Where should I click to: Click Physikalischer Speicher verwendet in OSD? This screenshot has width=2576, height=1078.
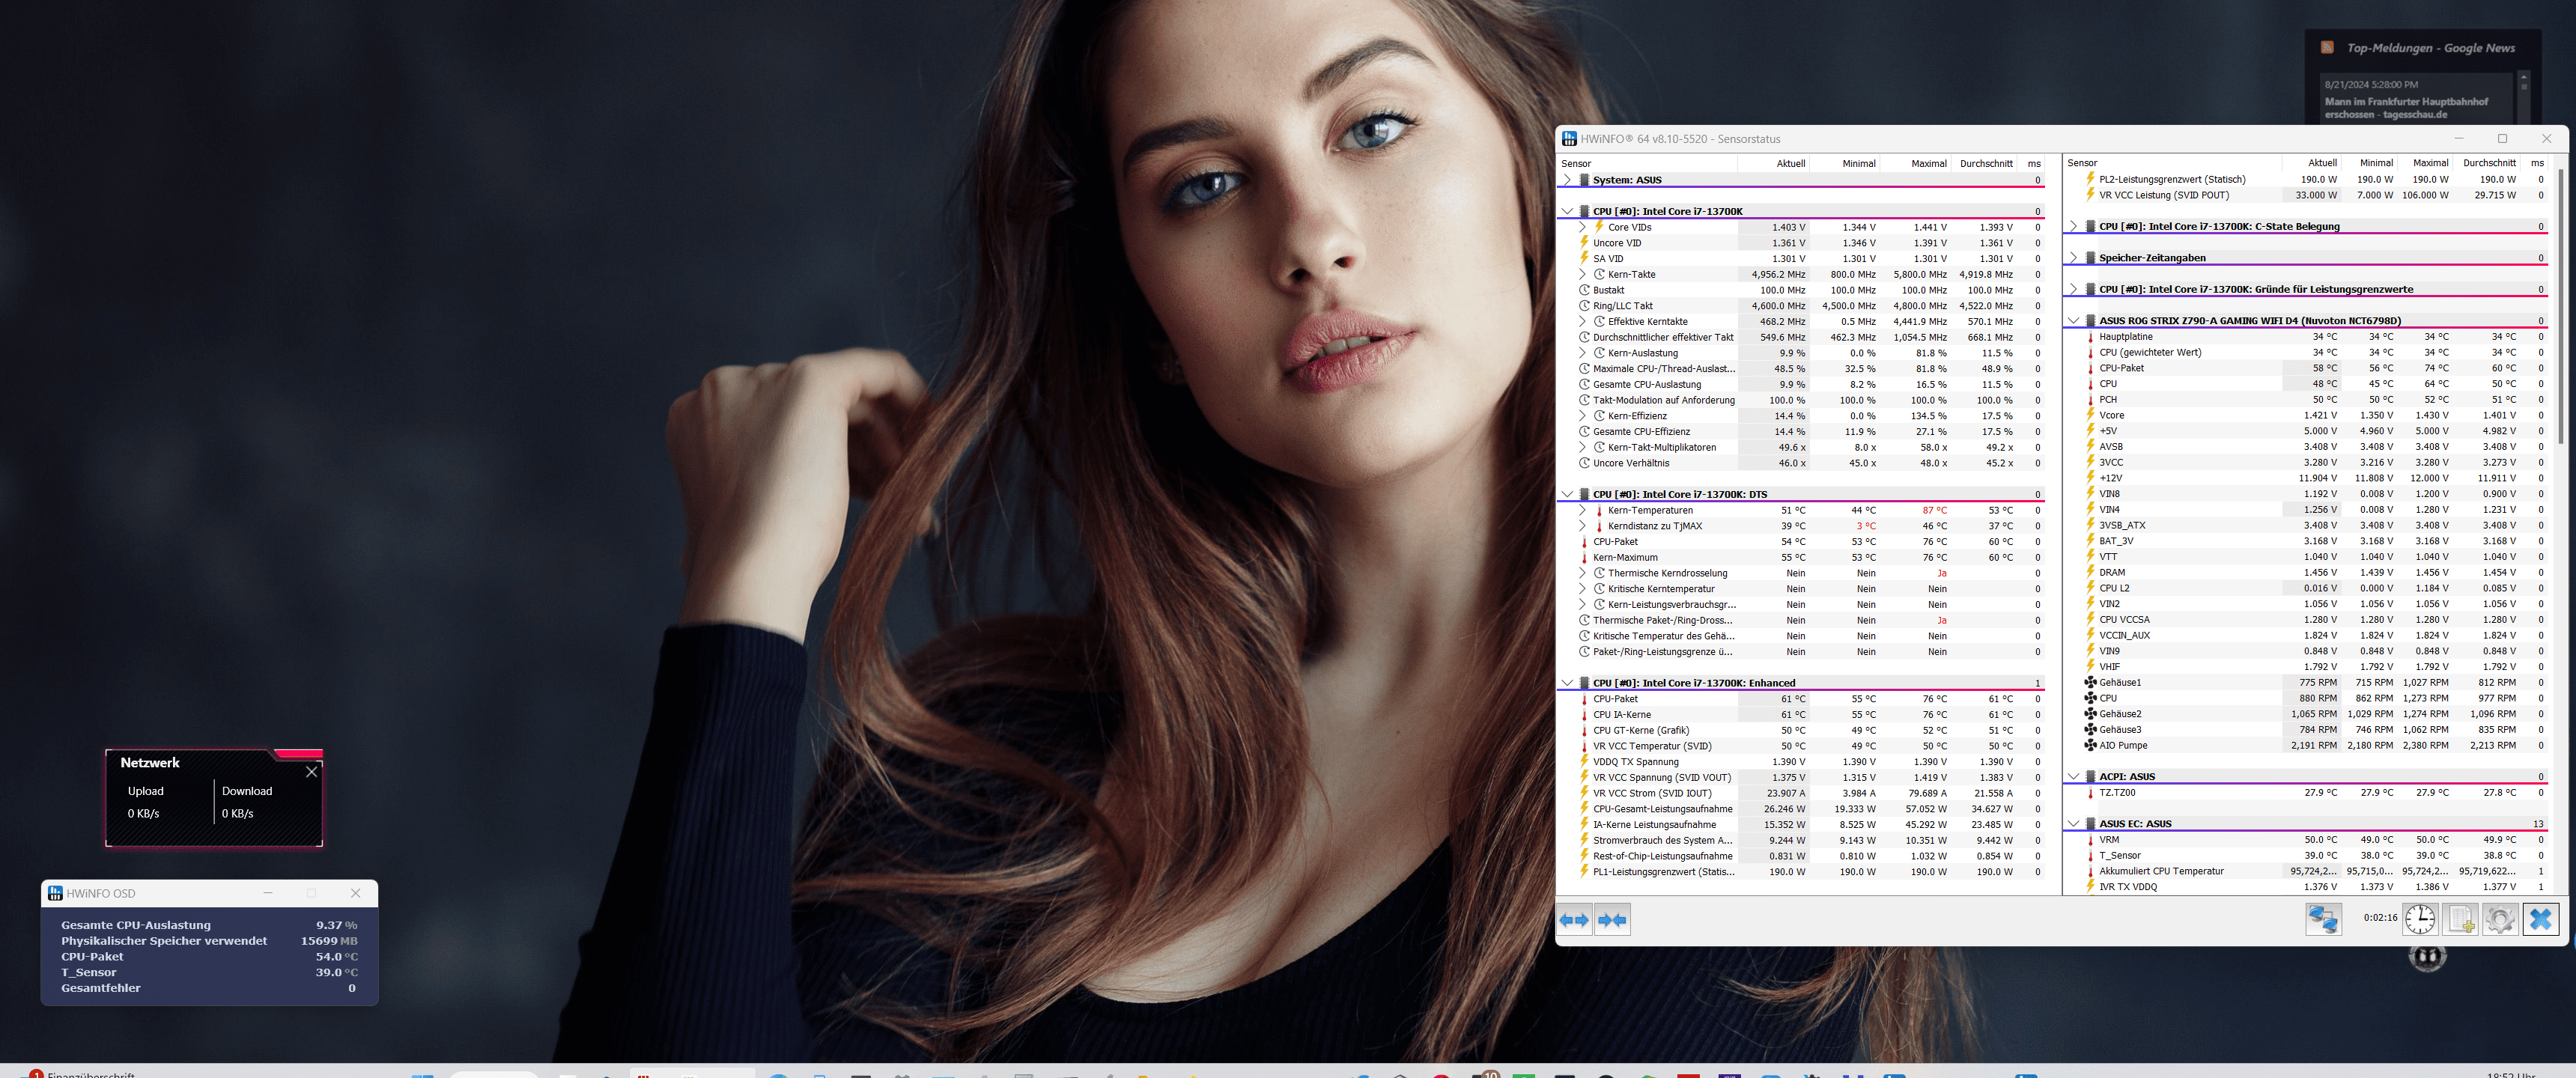164,941
